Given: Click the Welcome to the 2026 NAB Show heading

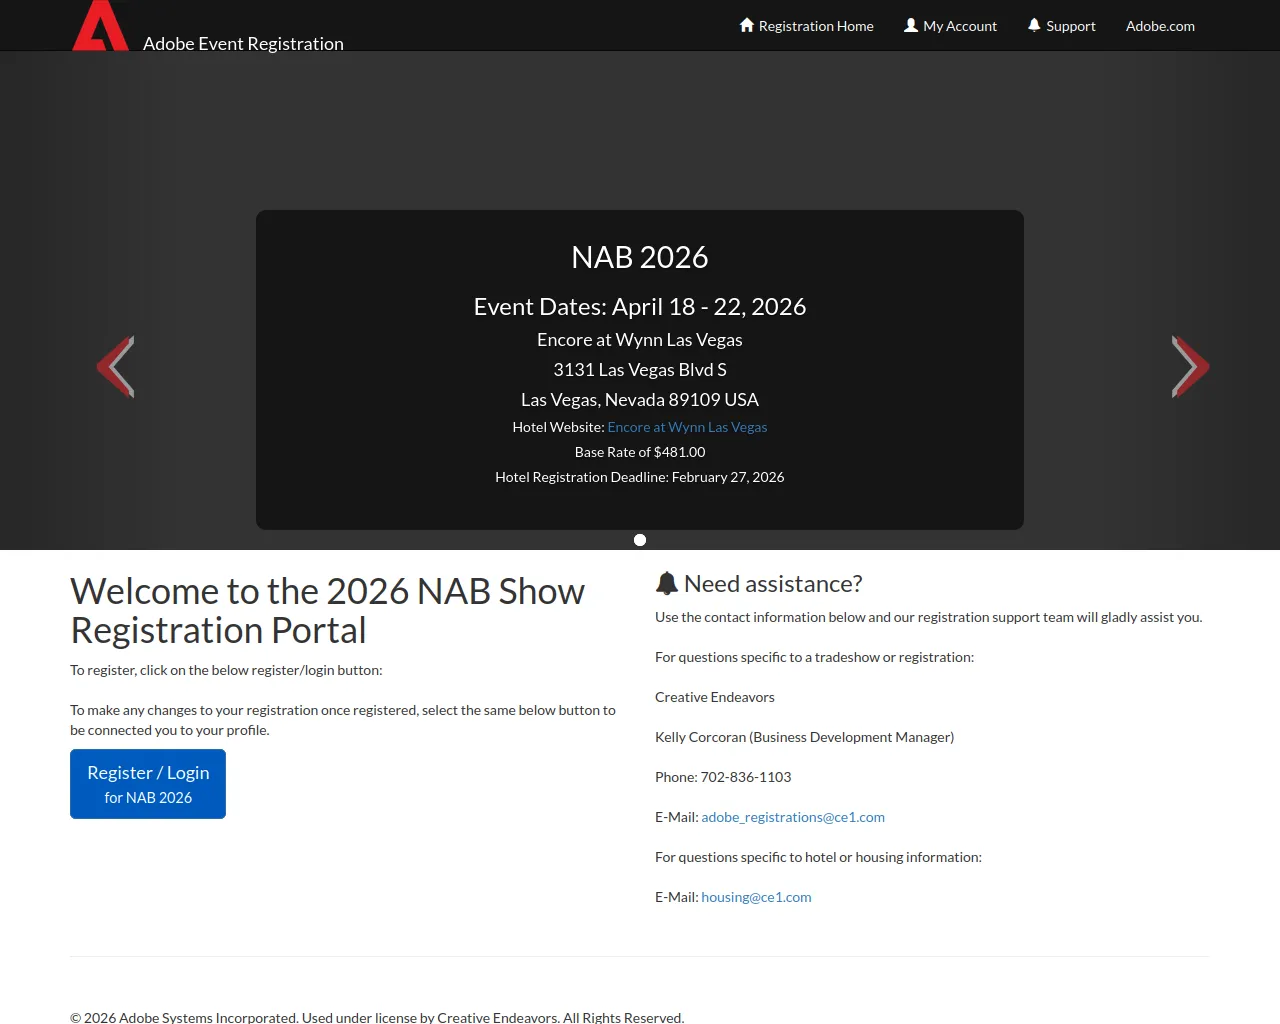Looking at the screenshot, I should pyautogui.click(x=327, y=611).
